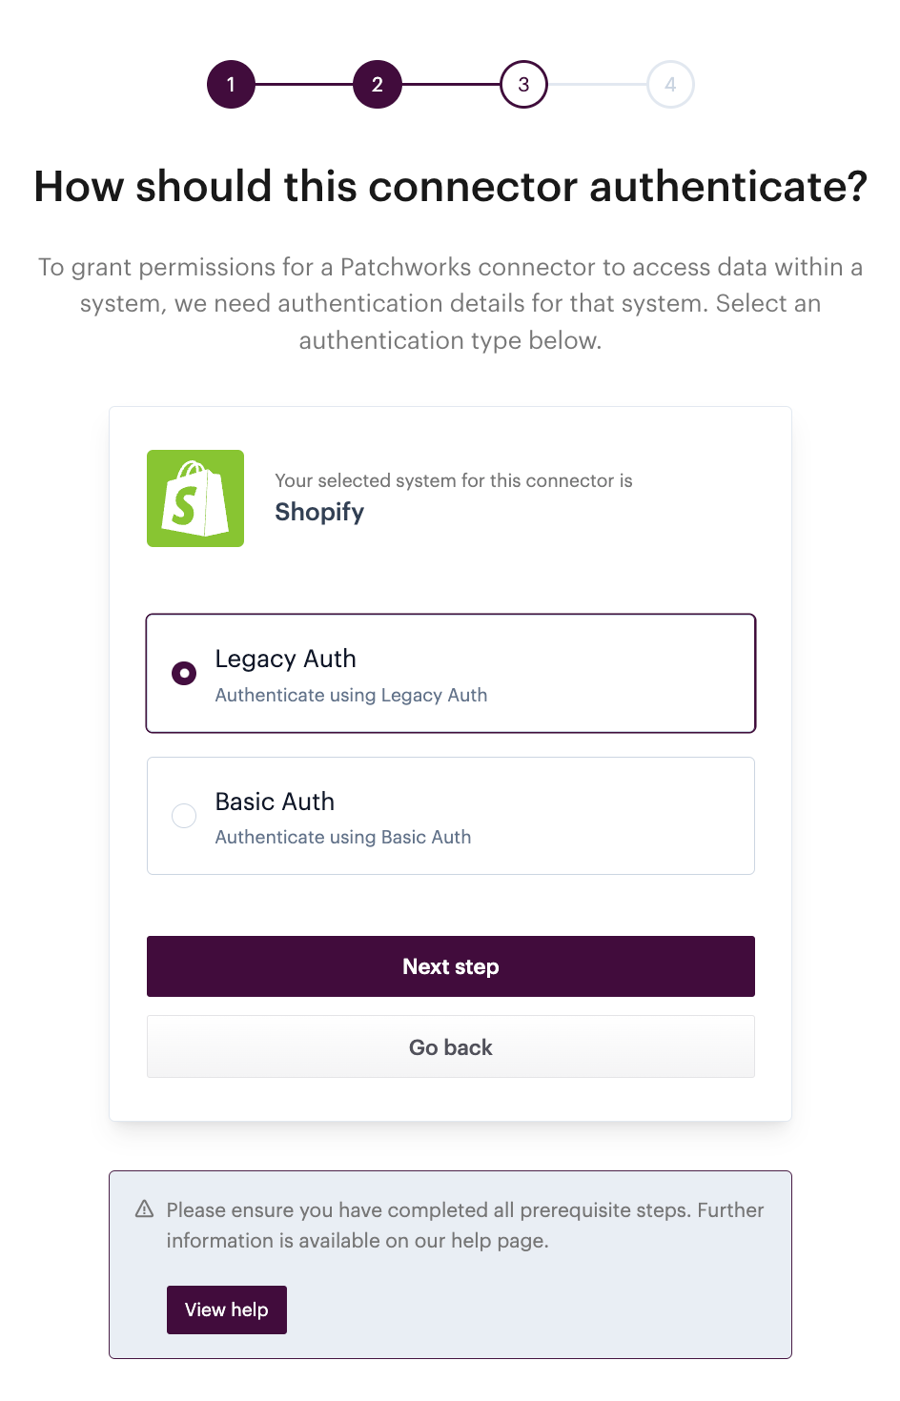This screenshot has width=900, height=1401.
Task: Click the greyed-out step 4 circle
Action: click(670, 84)
